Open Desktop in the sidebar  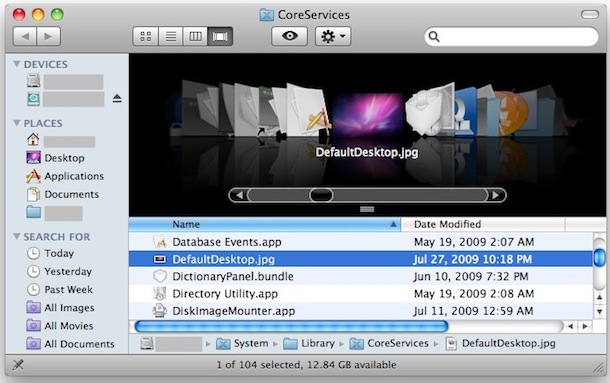point(55,158)
